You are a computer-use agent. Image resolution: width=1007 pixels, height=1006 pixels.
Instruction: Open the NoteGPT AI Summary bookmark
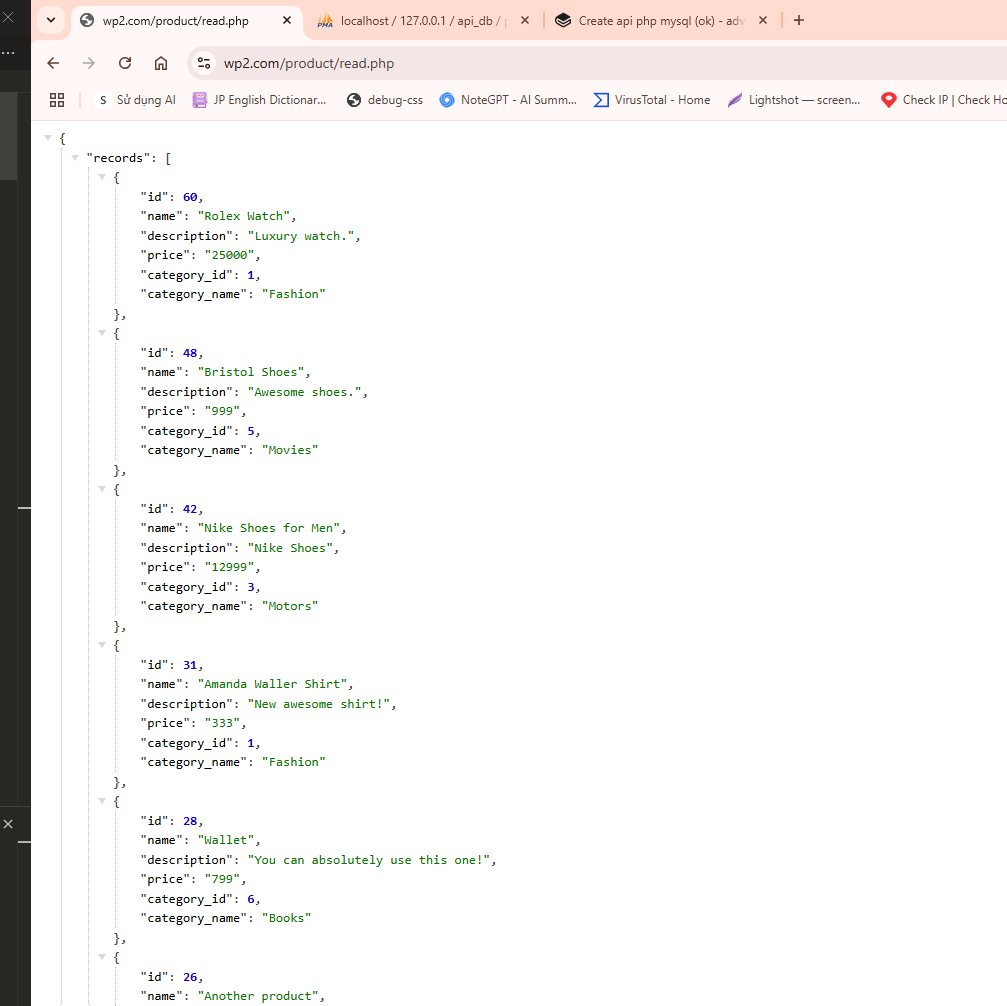click(x=508, y=100)
